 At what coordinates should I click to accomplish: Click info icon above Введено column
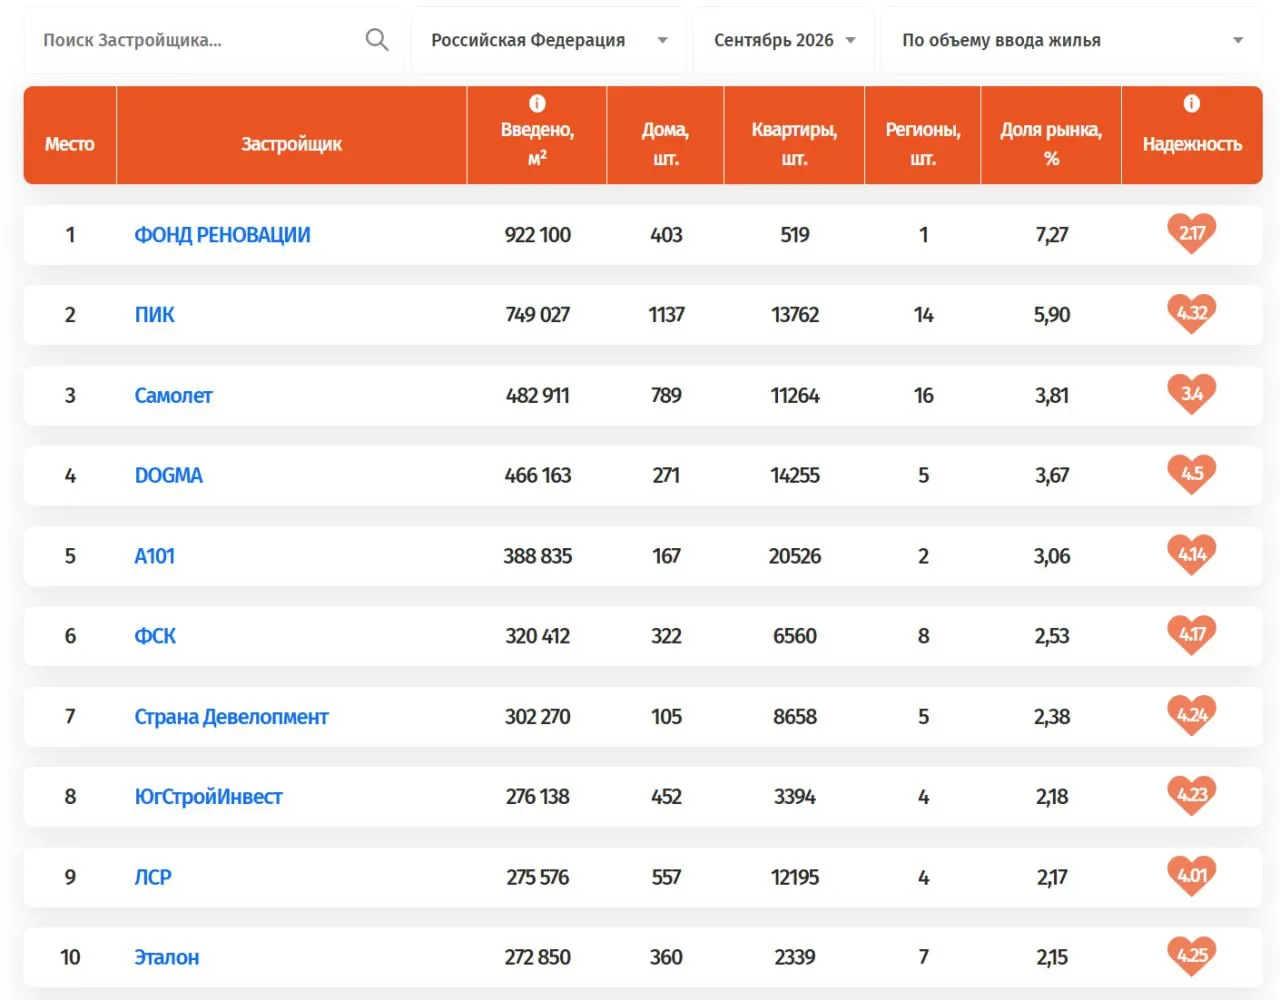(x=537, y=103)
